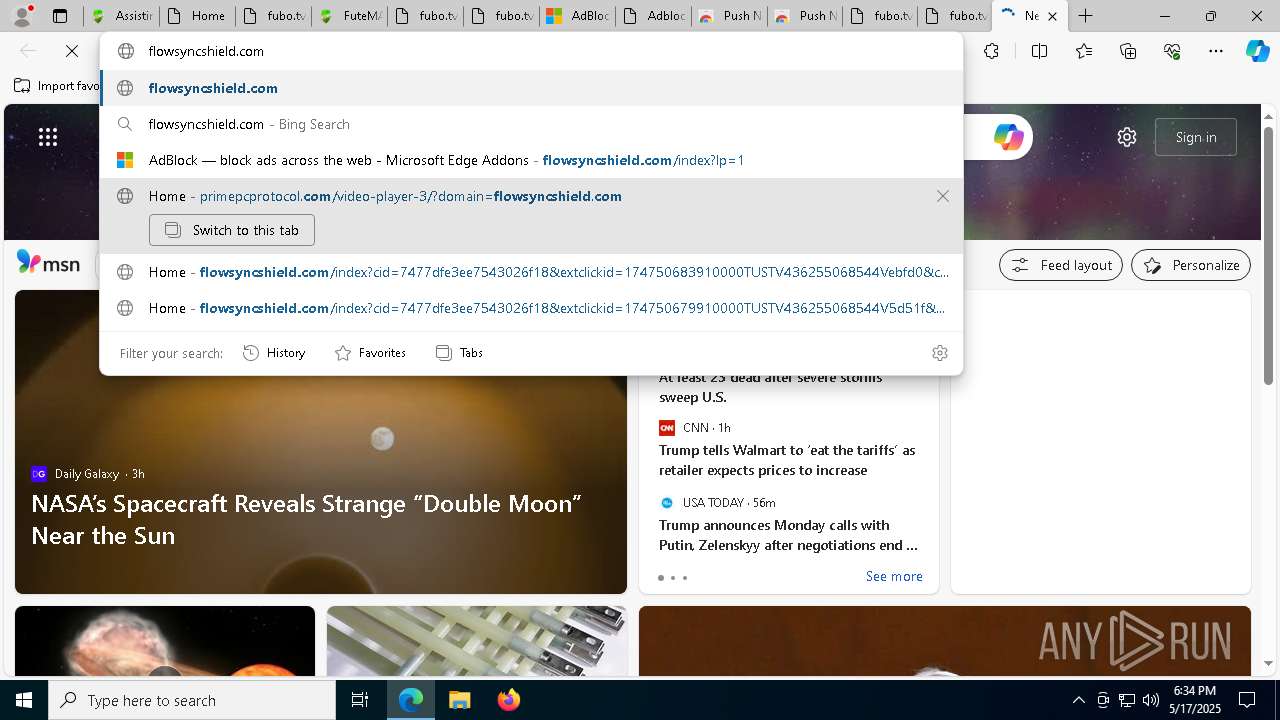Open the notification center icon
The image size is (1280, 720).
tap(1247, 700)
